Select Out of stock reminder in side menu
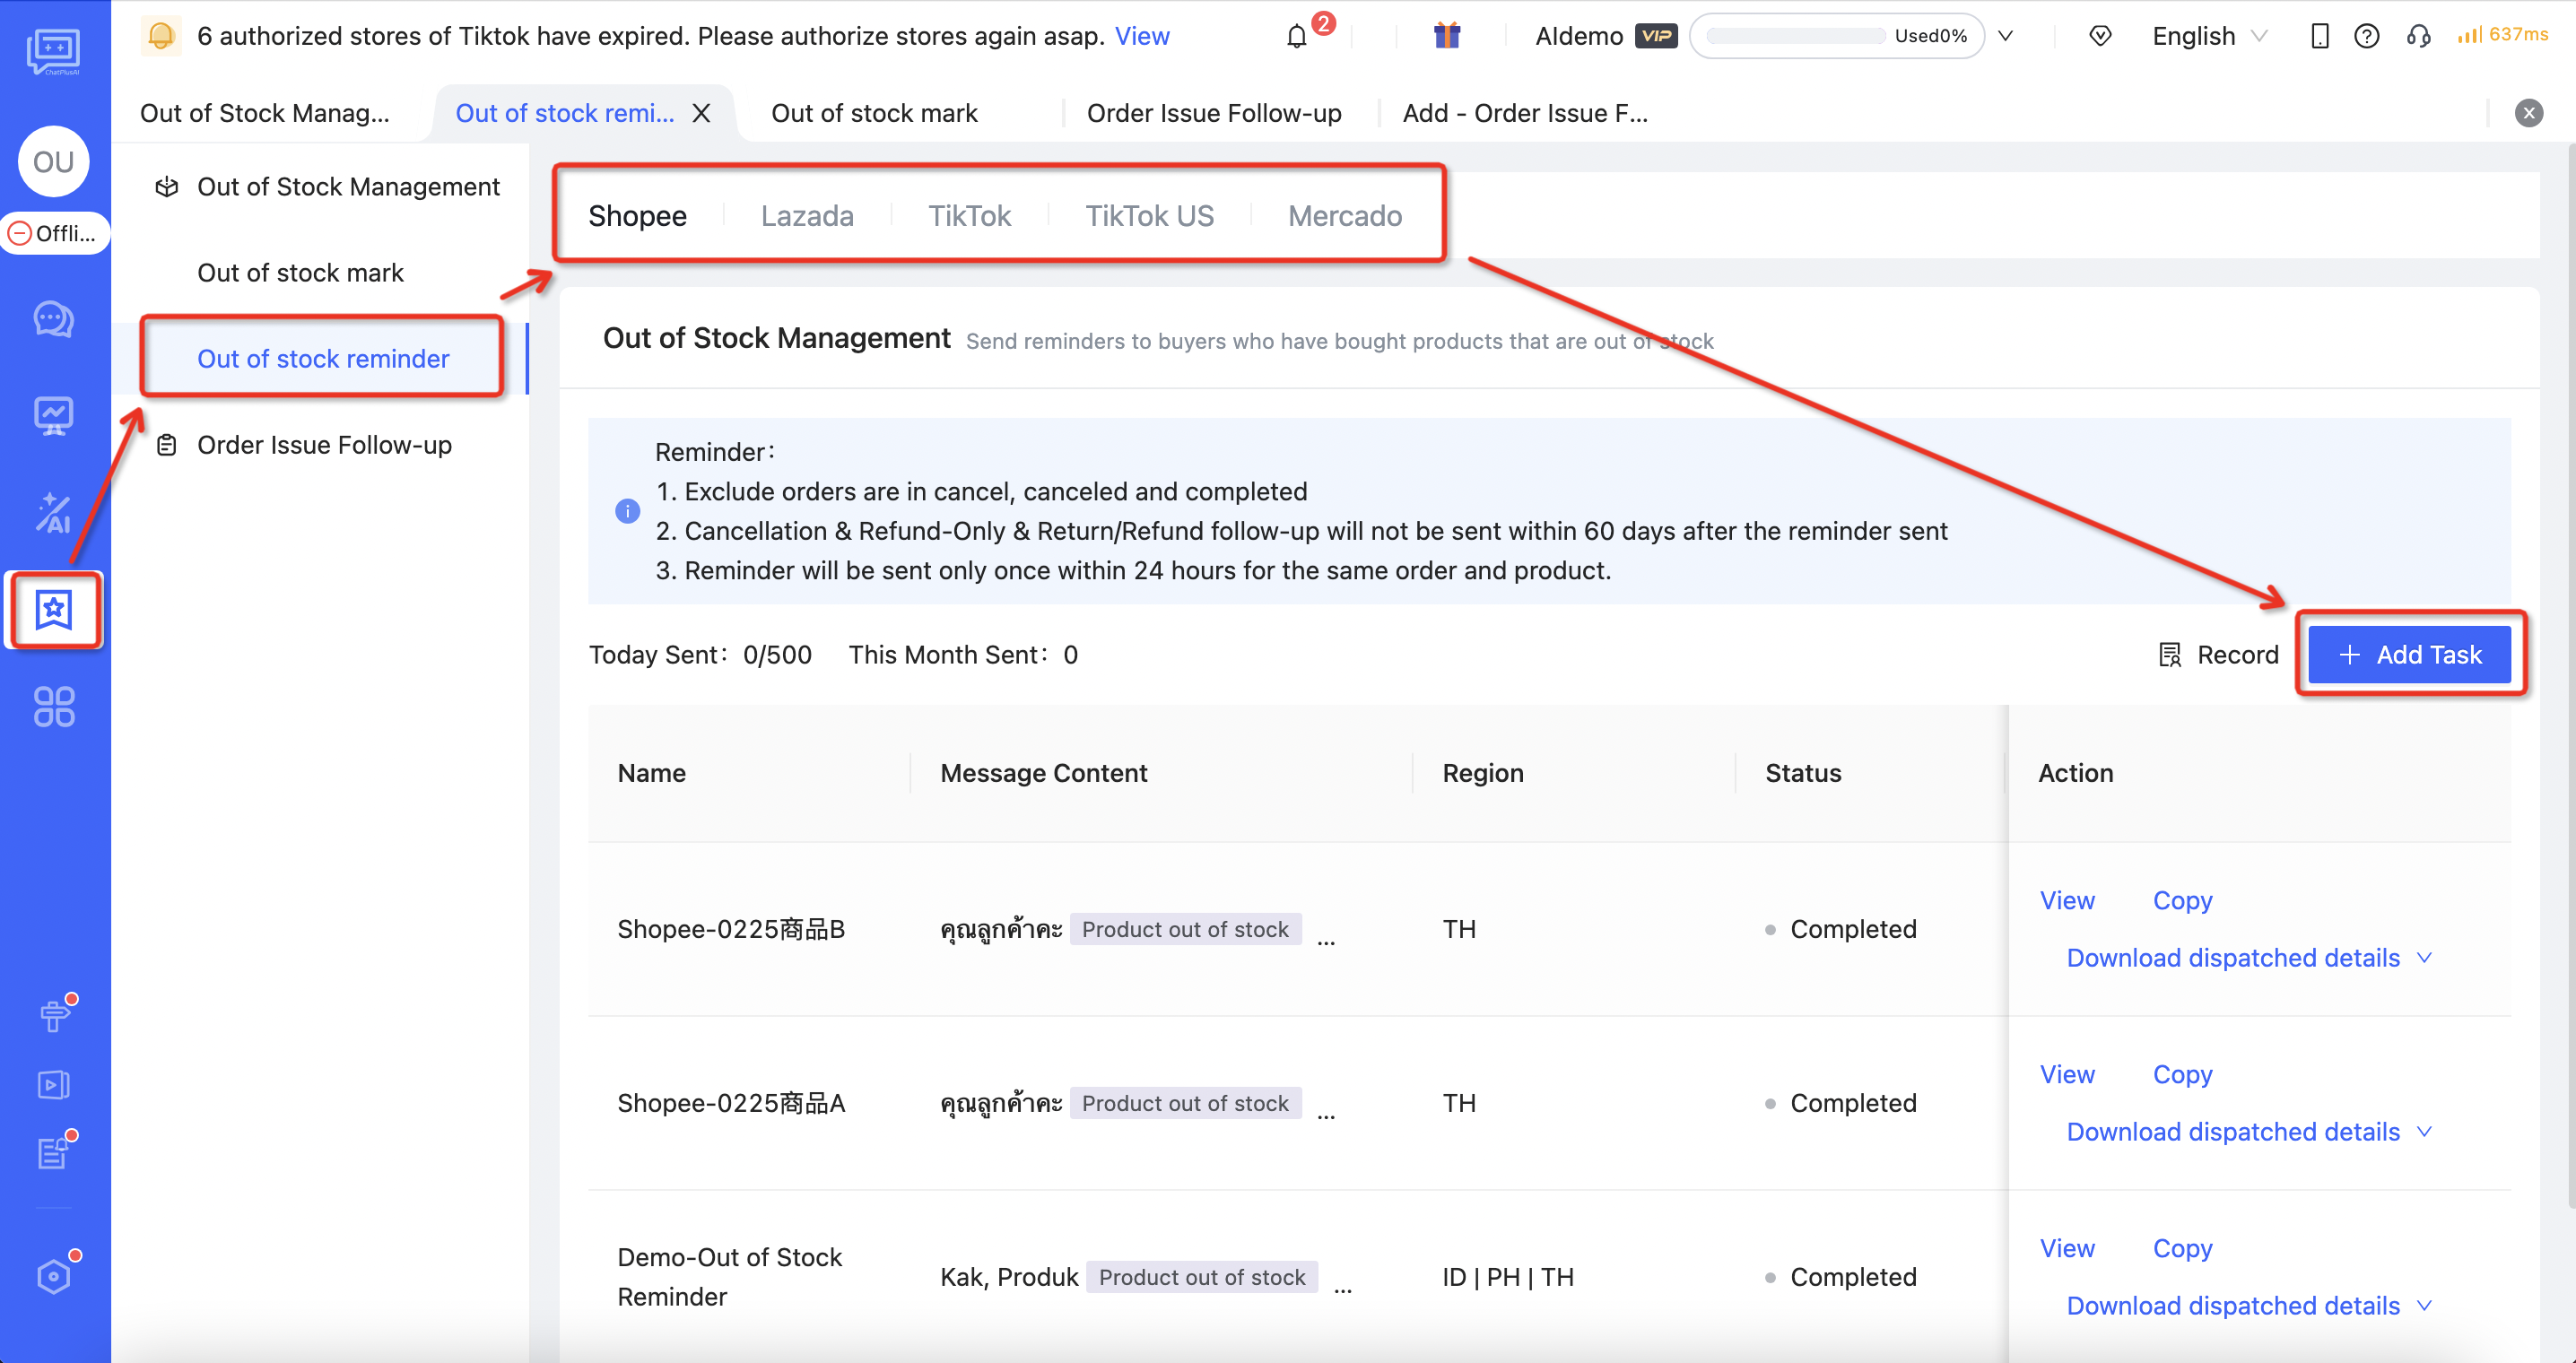Image resolution: width=2576 pixels, height=1363 pixels. click(x=322, y=359)
